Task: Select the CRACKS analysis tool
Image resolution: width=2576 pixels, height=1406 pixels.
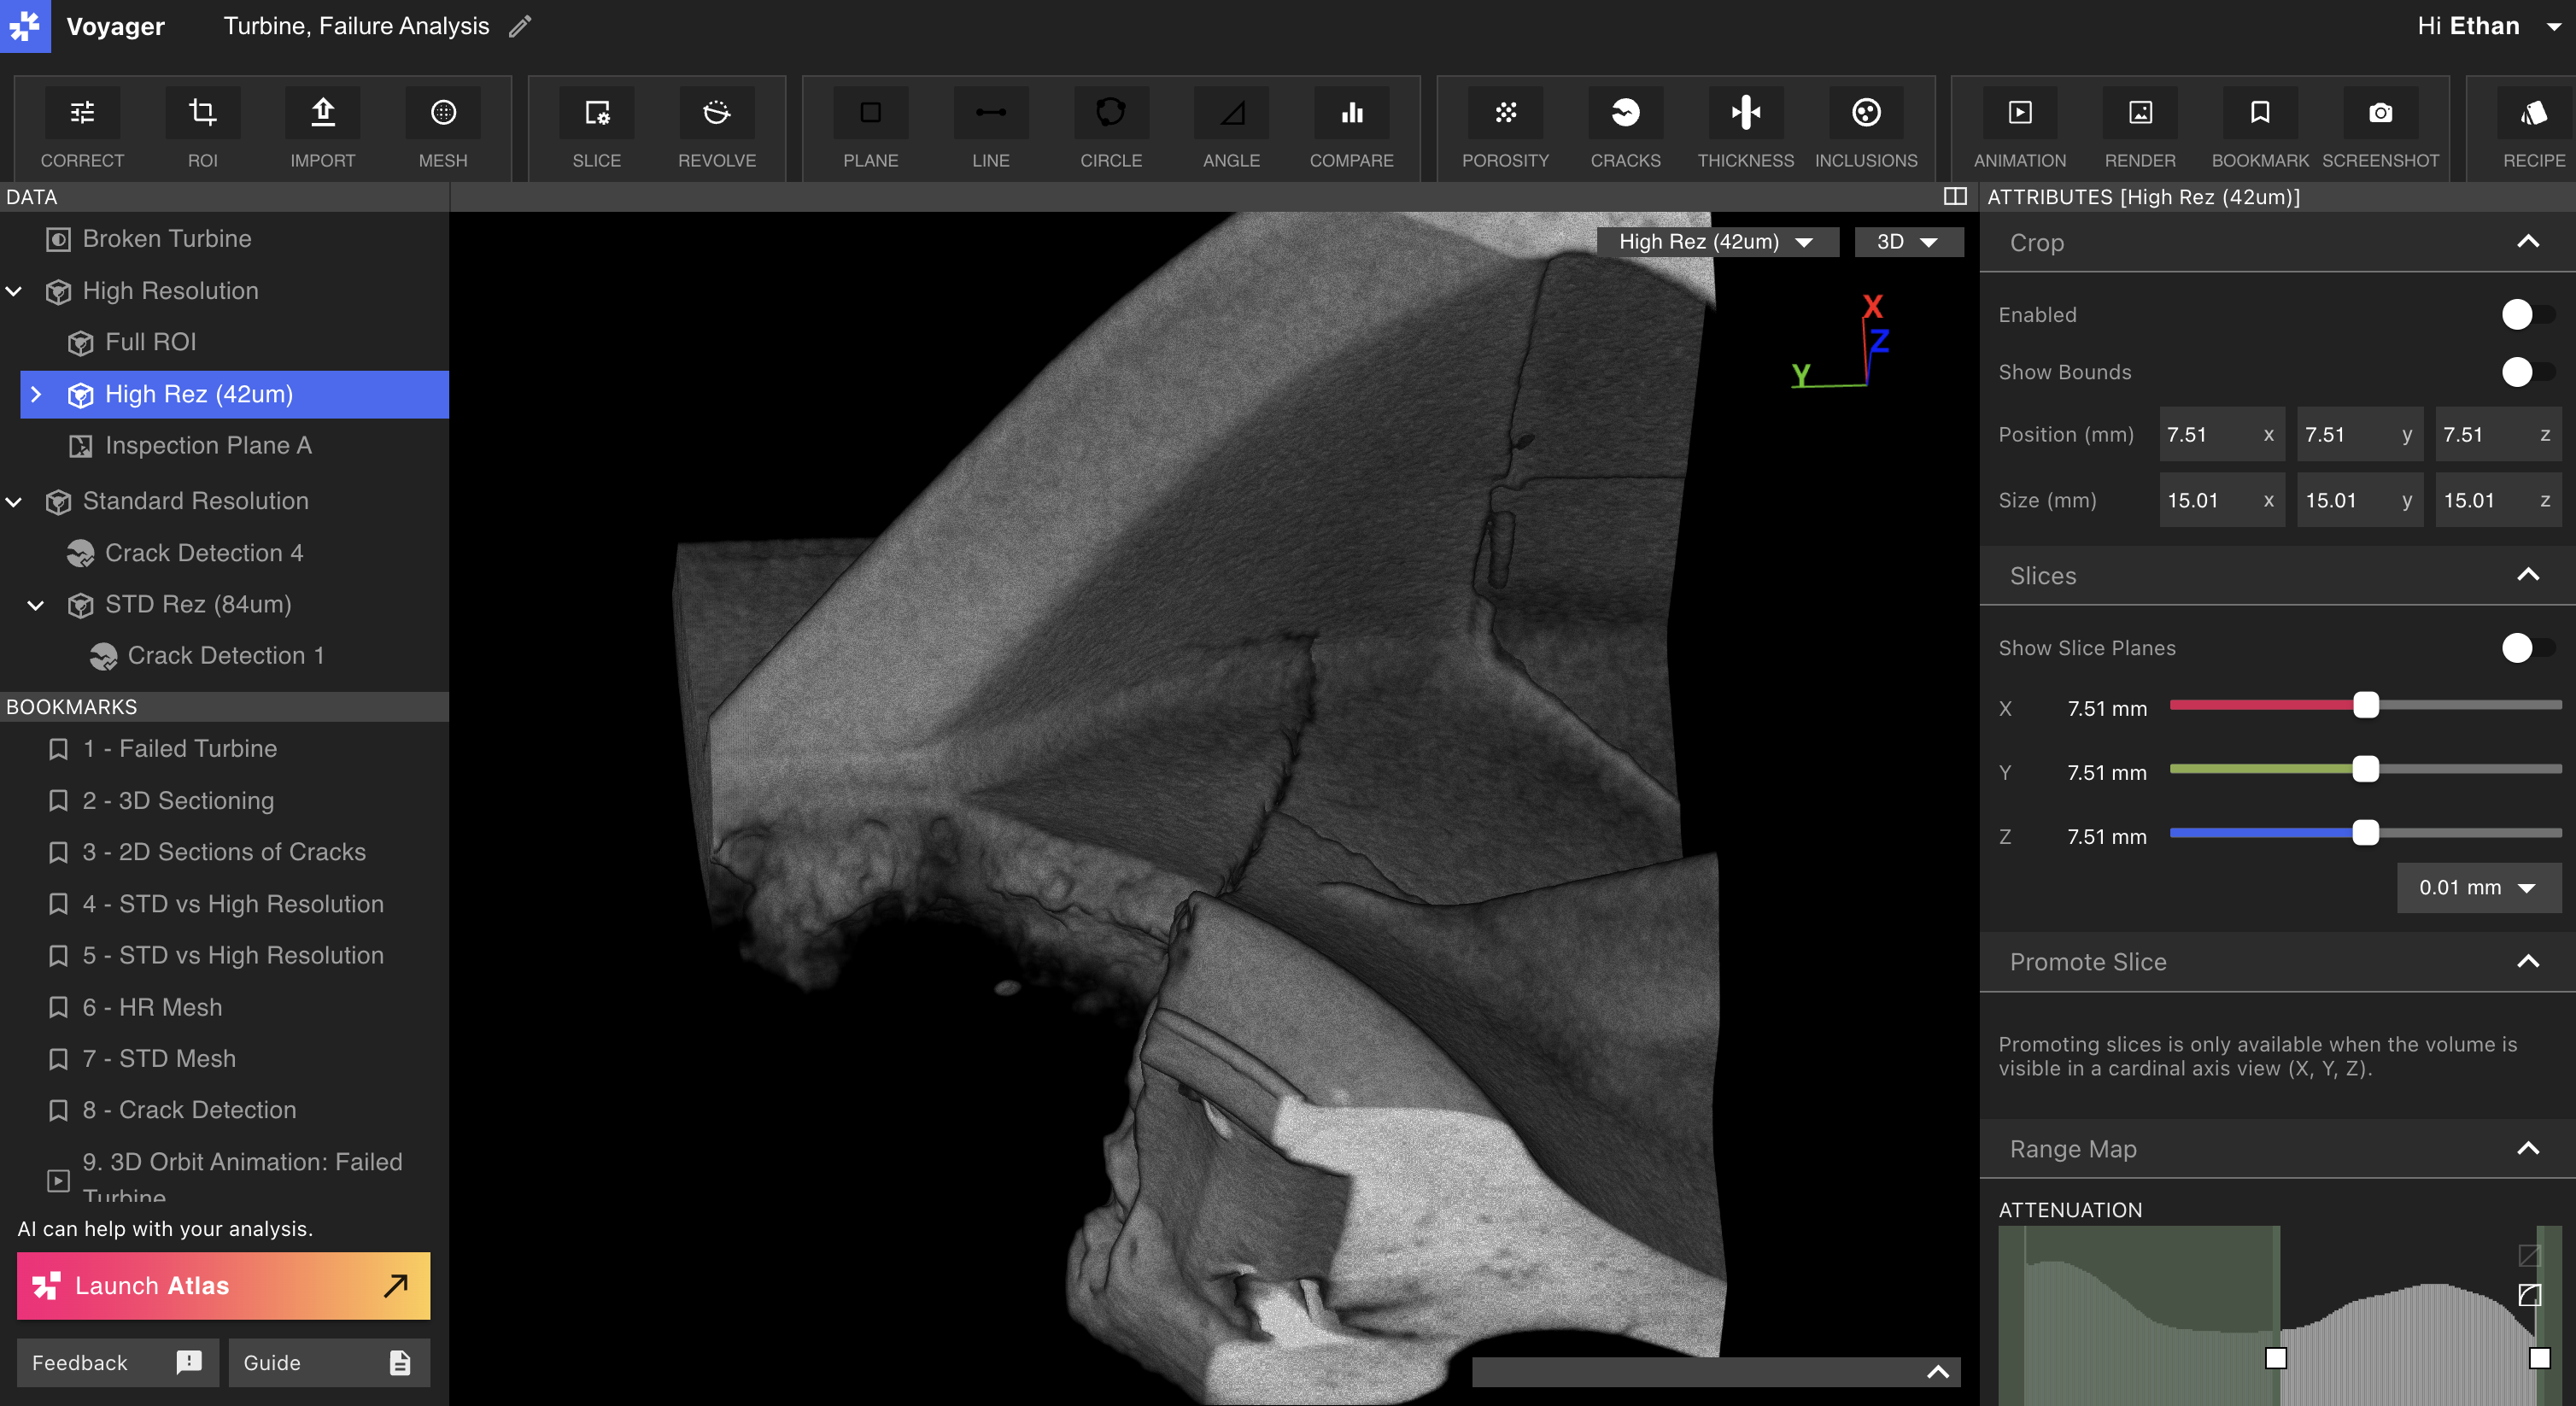Action: (1625, 128)
